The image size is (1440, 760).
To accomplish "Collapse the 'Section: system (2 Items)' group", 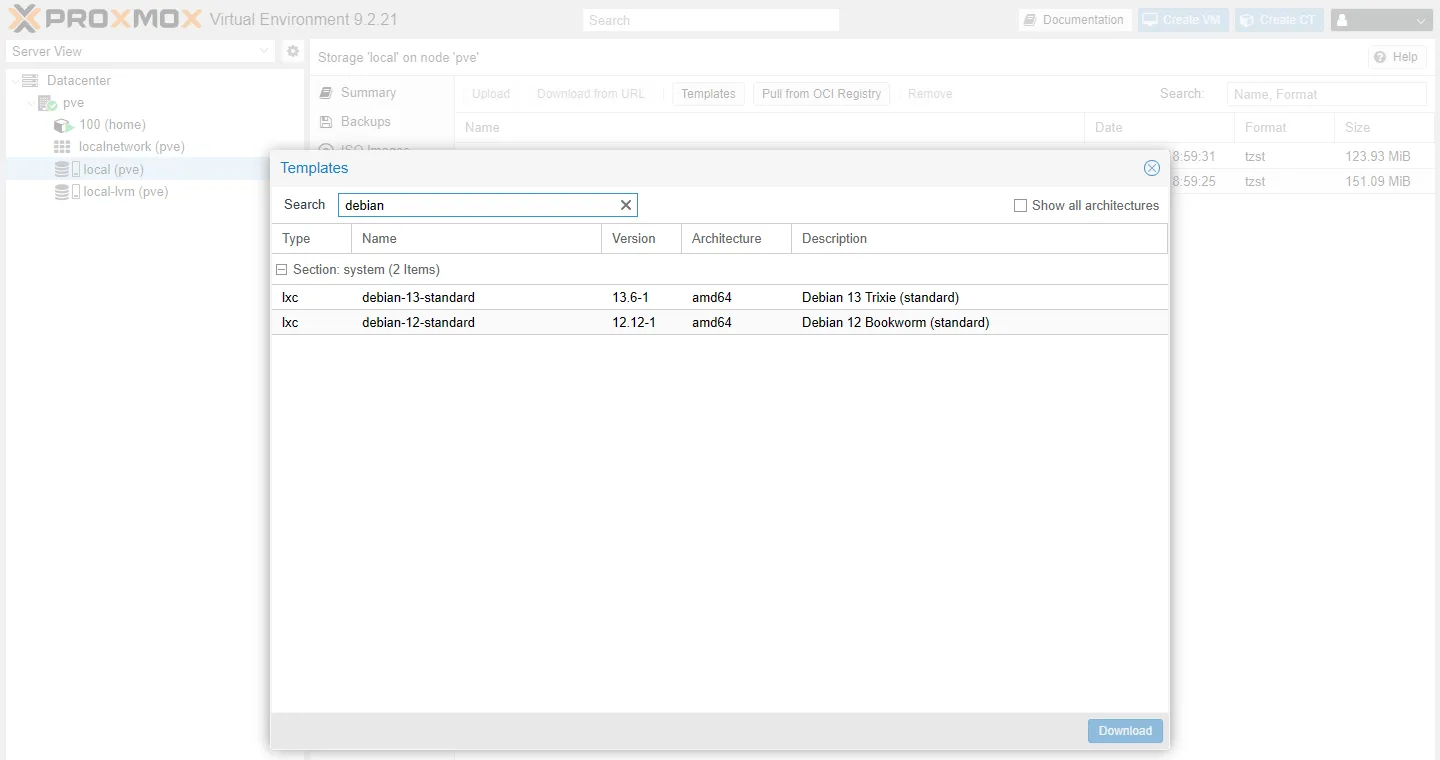I will point(282,270).
